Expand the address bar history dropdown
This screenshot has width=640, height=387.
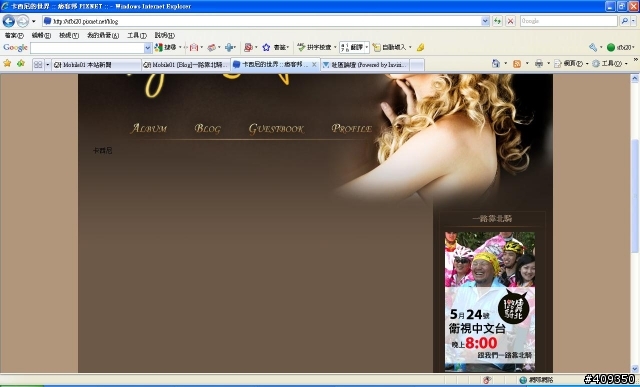click(485, 21)
